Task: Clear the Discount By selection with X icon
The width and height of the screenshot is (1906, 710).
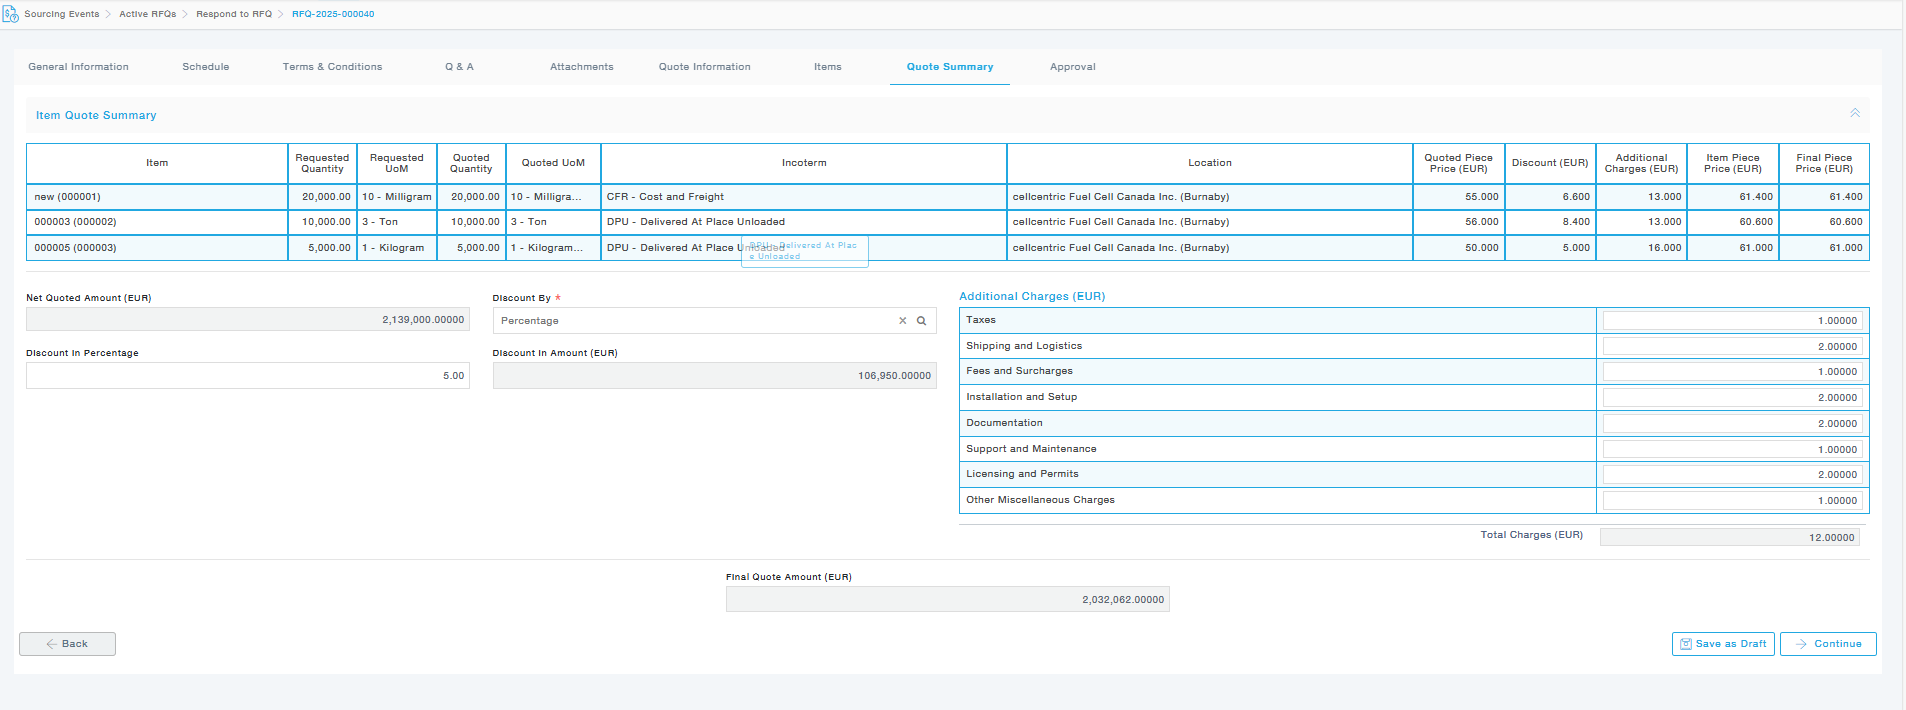Action: 902,321
